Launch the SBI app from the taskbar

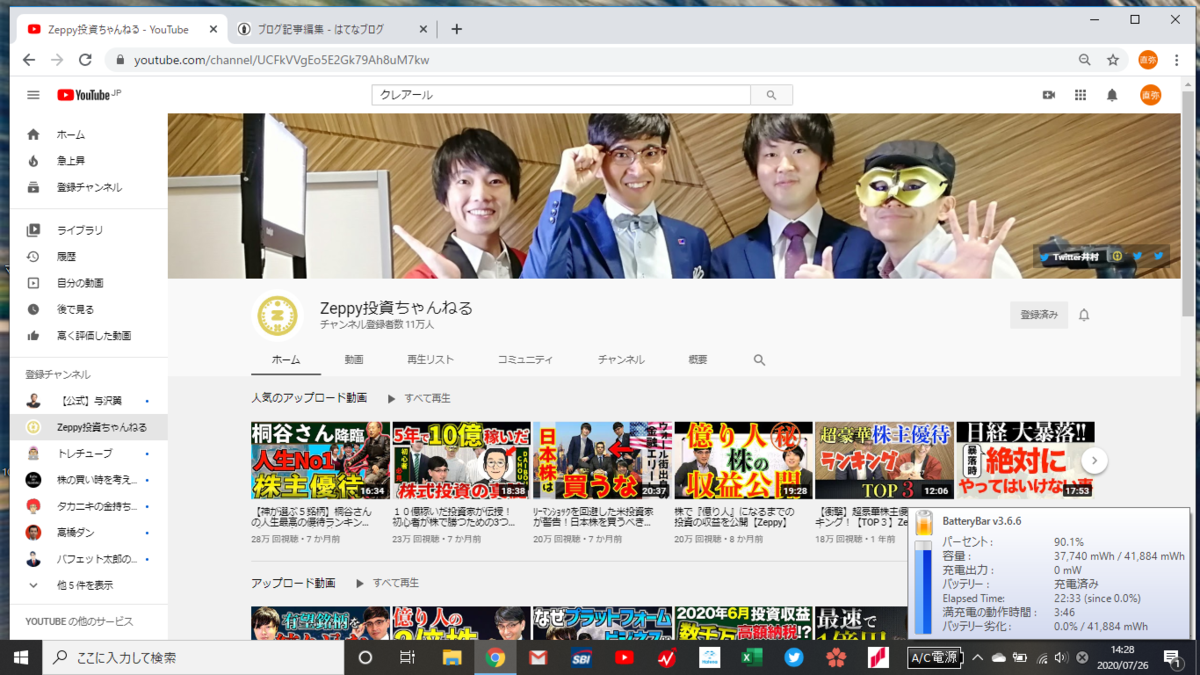(581, 657)
